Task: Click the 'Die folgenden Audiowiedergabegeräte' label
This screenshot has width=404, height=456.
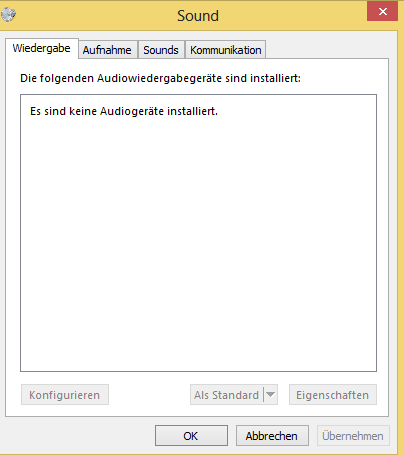Action: pyautogui.click(x=160, y=78)
